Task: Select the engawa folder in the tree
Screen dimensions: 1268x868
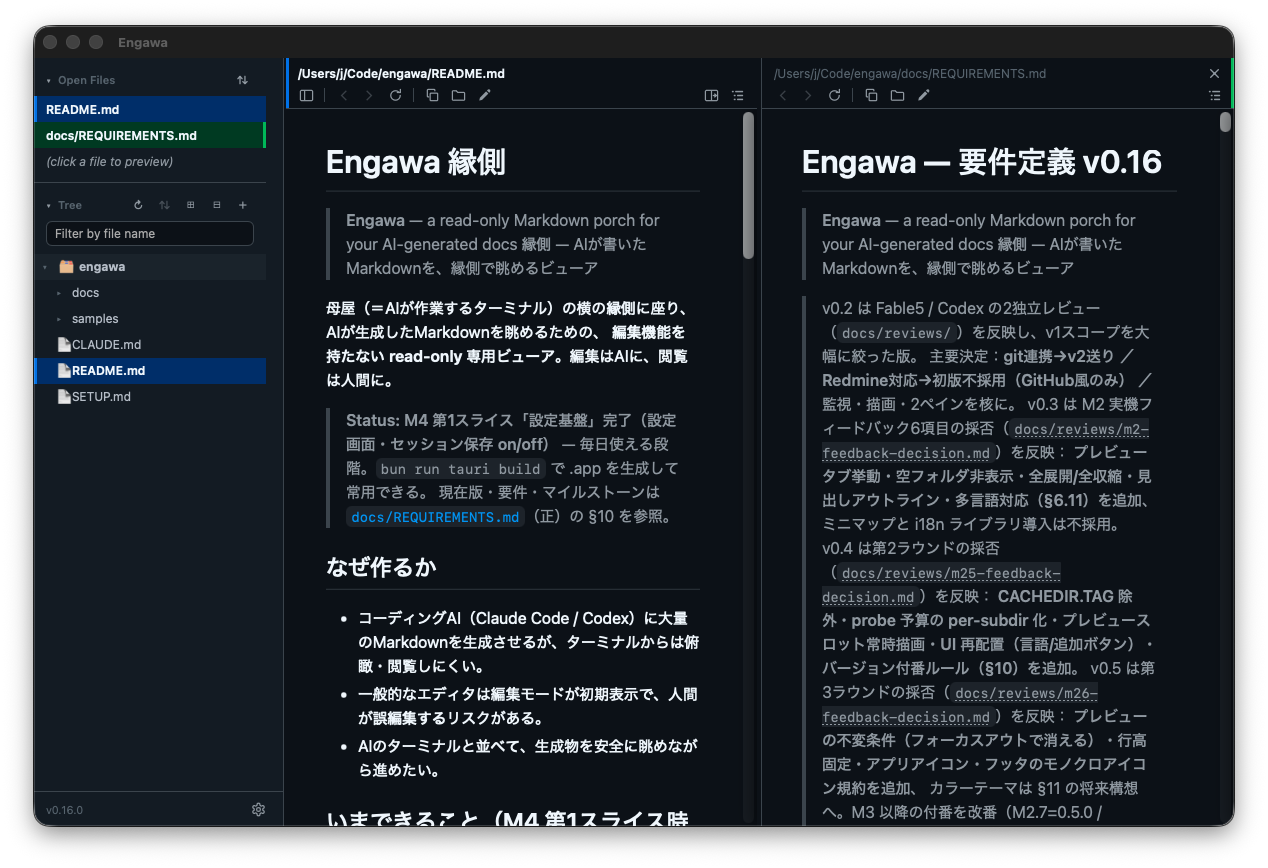Action: pyautogui.click(x=150, y=267)
